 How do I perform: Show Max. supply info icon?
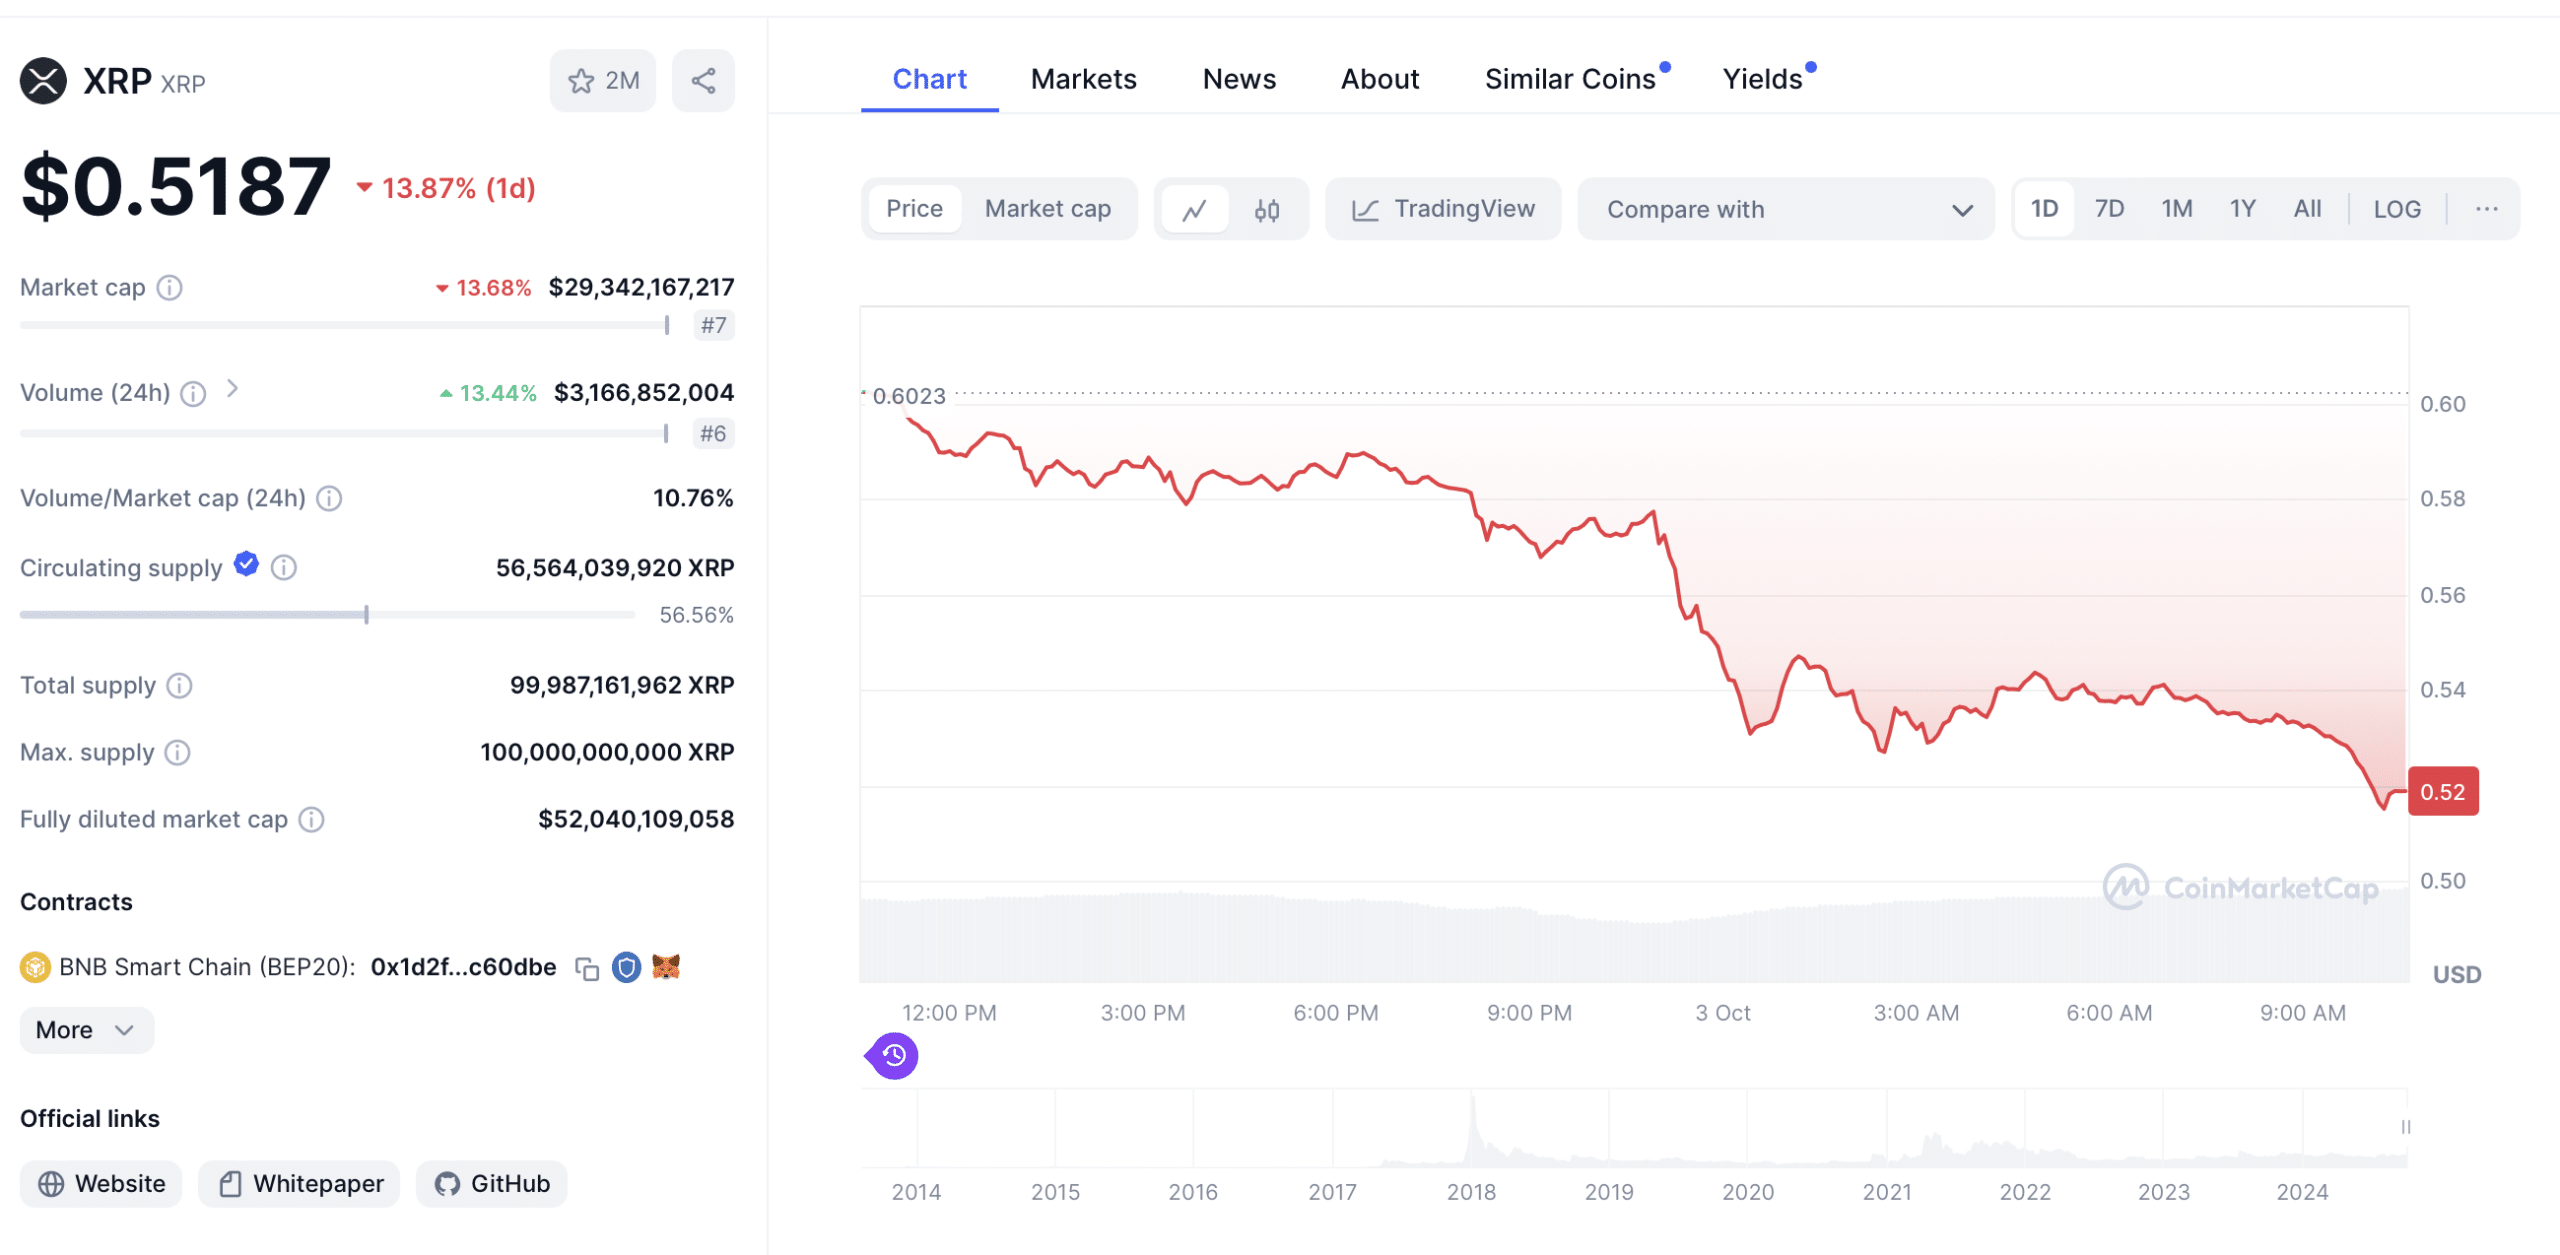[177, 753]
